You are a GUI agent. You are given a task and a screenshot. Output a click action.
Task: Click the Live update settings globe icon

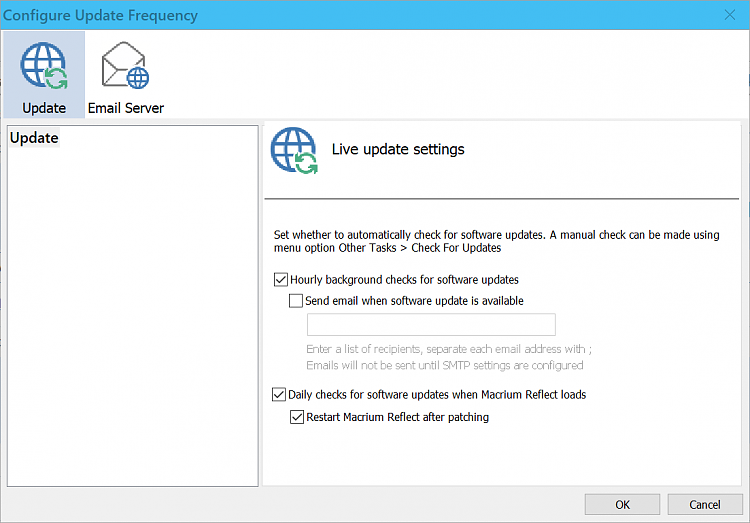[294, 150]
